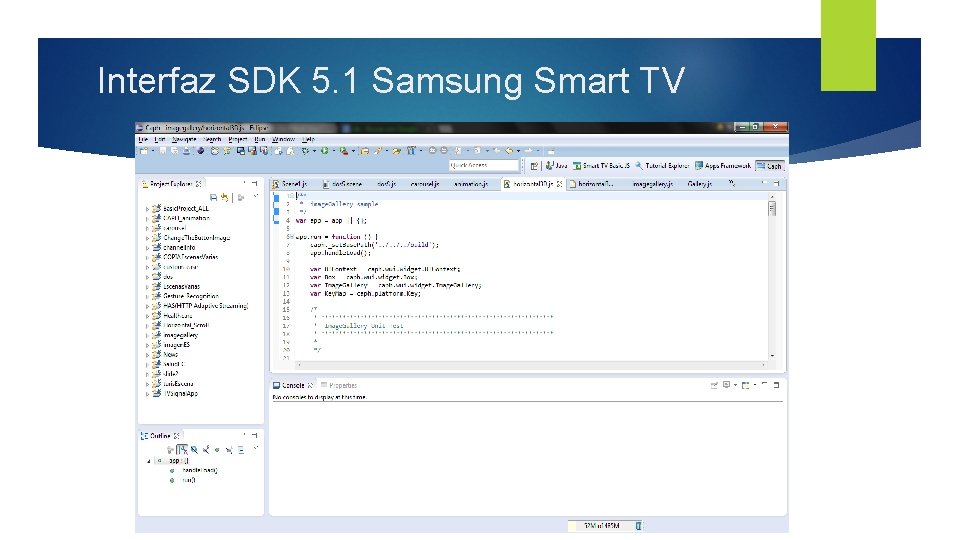Viewport: 960px width, 540px height.
Task: Expand the imagegallery project
Action: [x=147, y=336]
